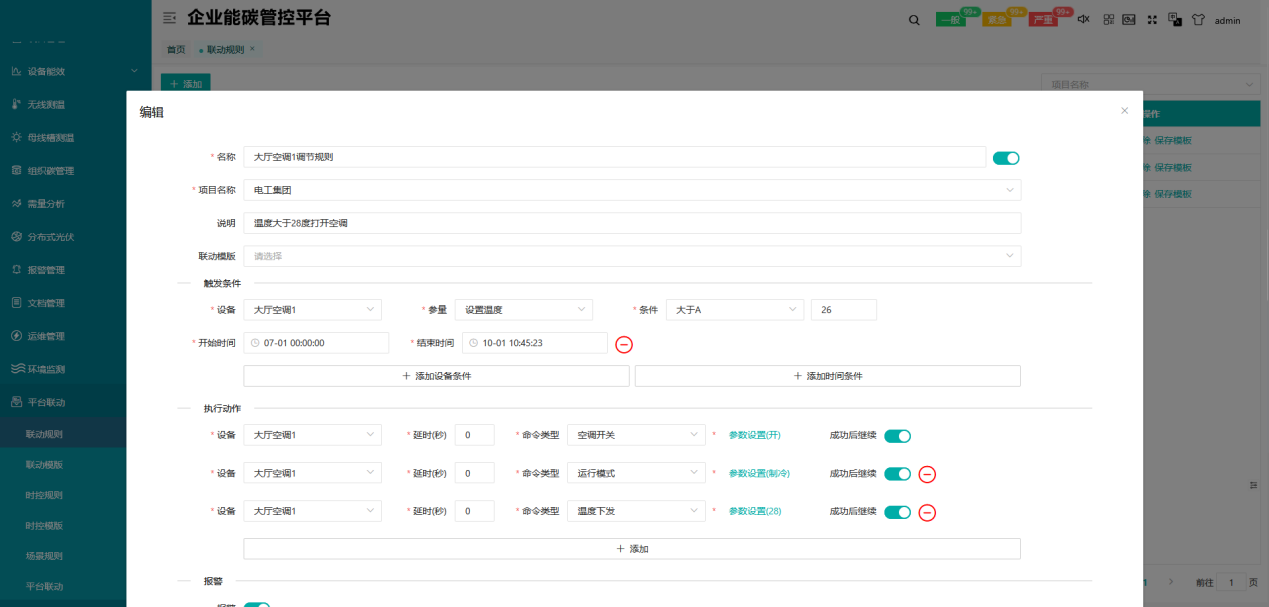The width and height of the screenshot is (1269, 607).
Task: Click the mute sound icon in the top bar
Action: click(x=1083, y=20)
